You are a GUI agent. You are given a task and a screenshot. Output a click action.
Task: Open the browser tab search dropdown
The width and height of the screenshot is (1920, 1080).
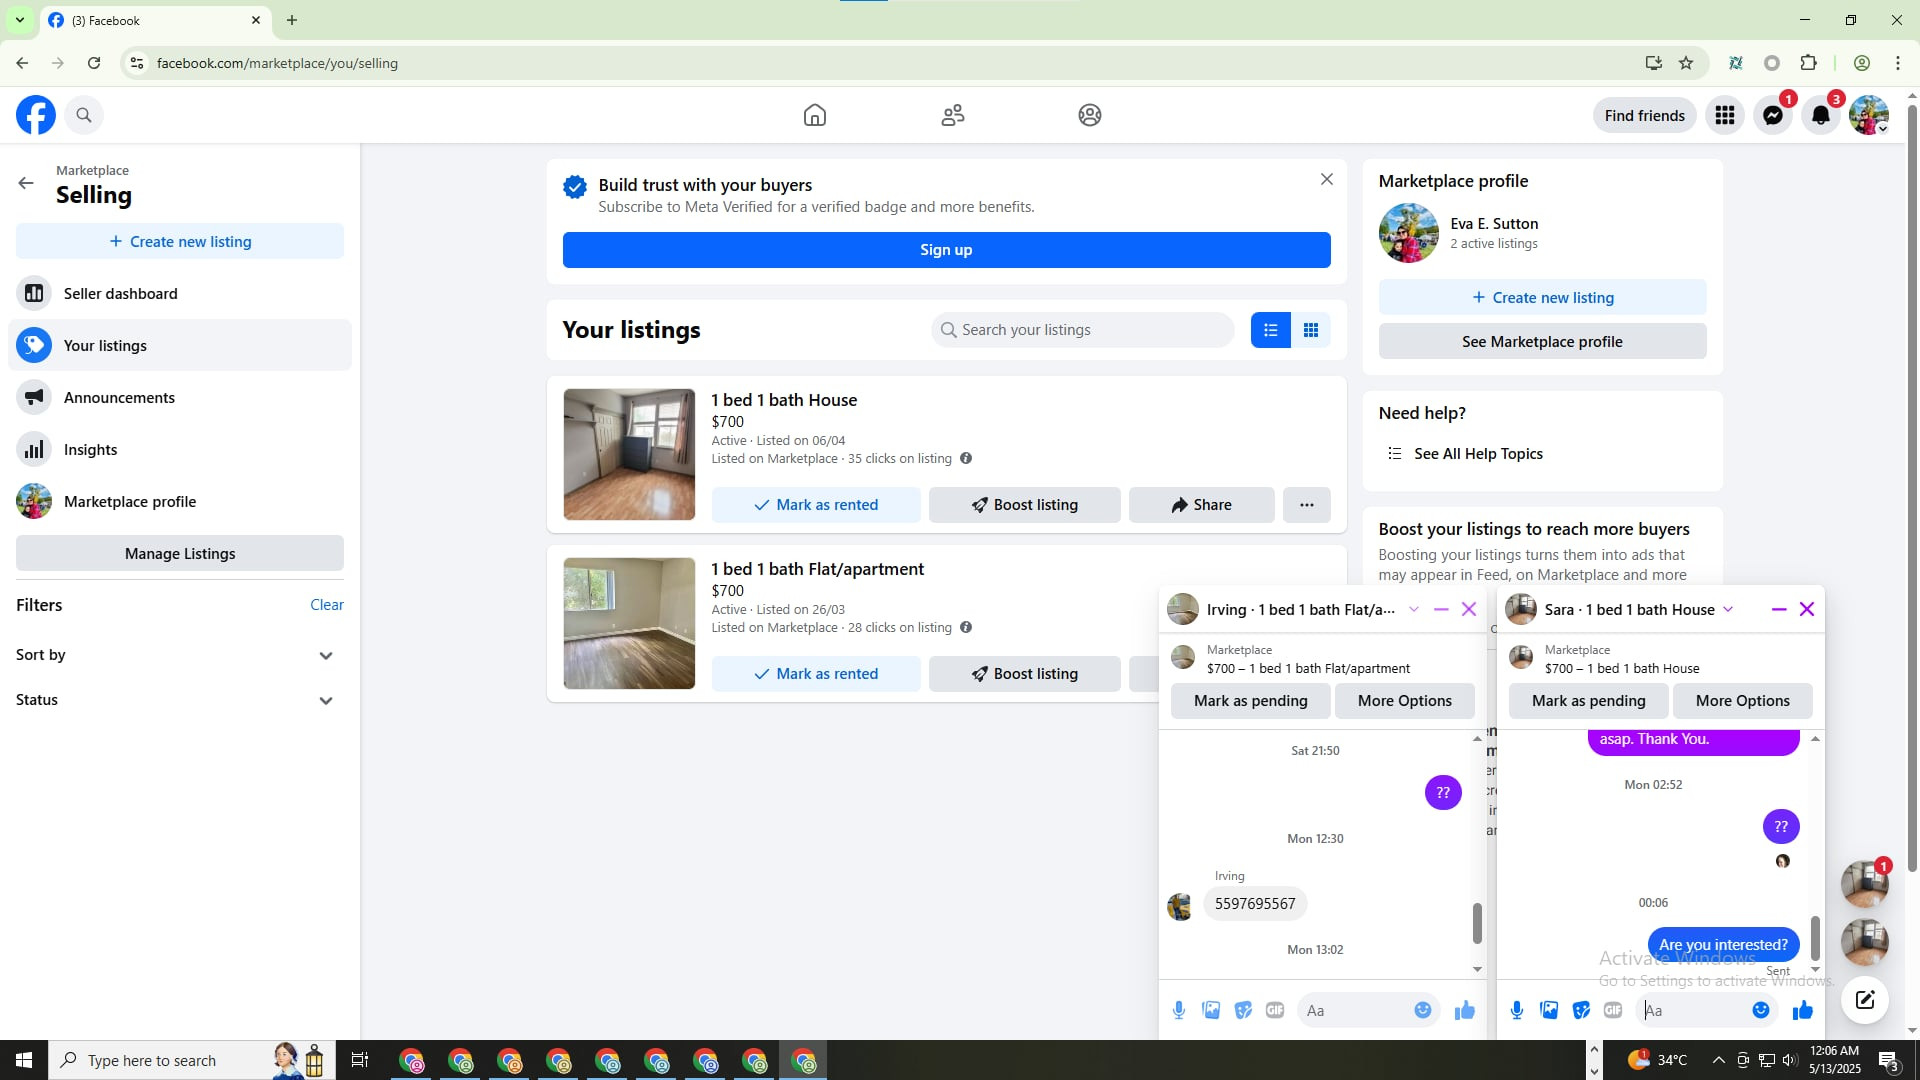(19, 20)
